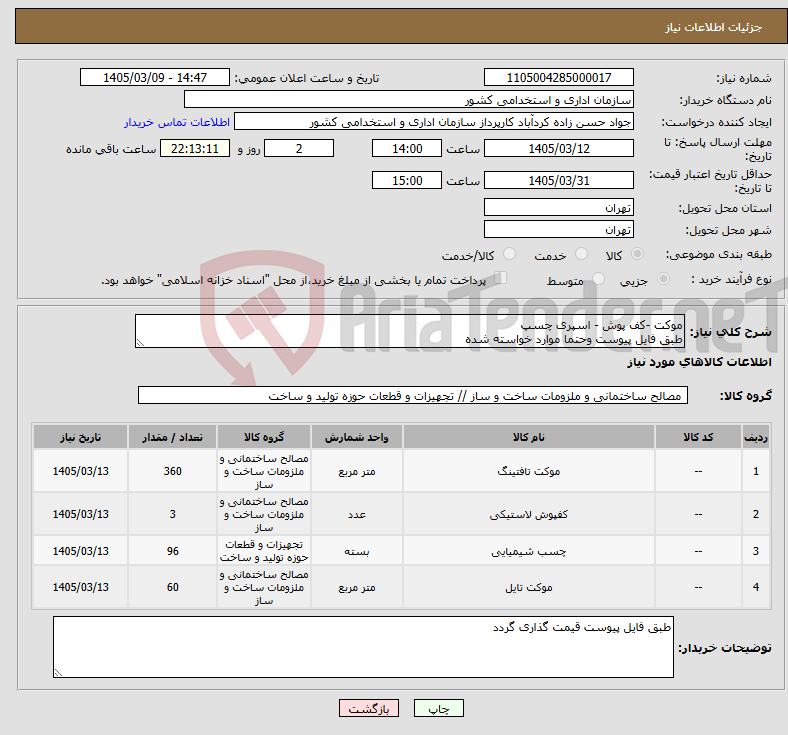Click the delivery province تهران field
The image size is (788, 735).
[x=559, y=207]
